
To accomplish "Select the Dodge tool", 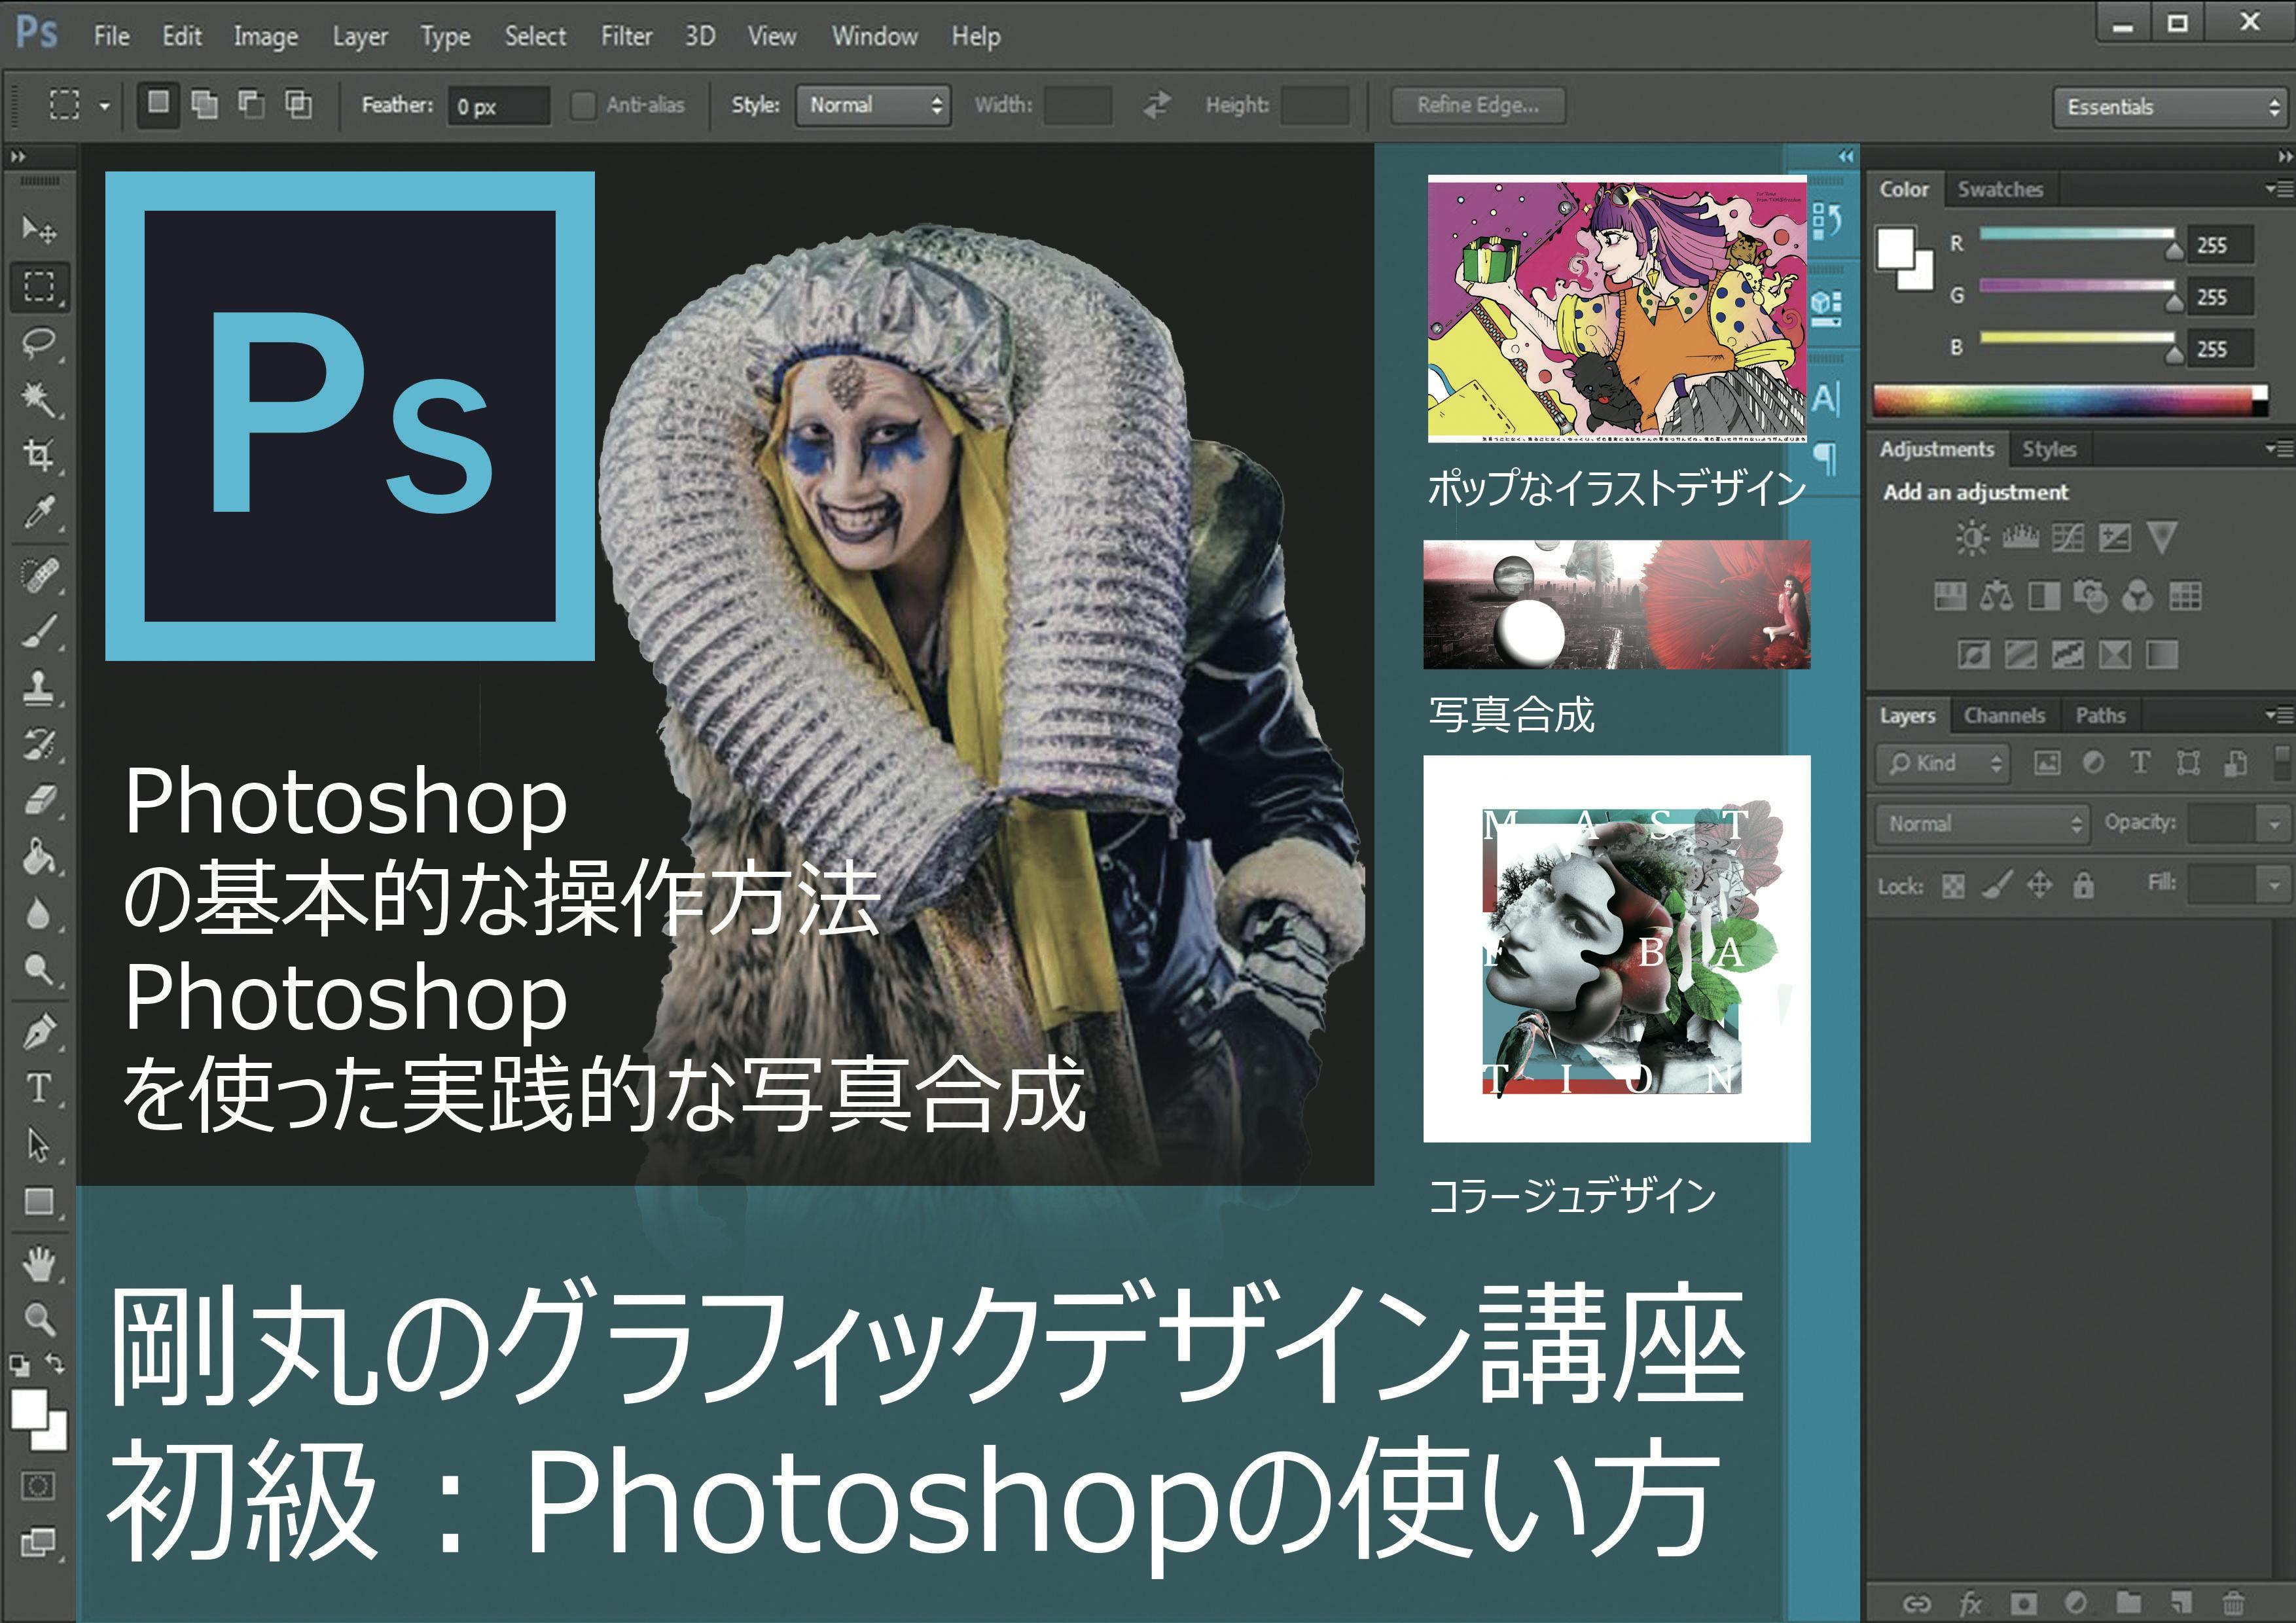I will [39, 969].
